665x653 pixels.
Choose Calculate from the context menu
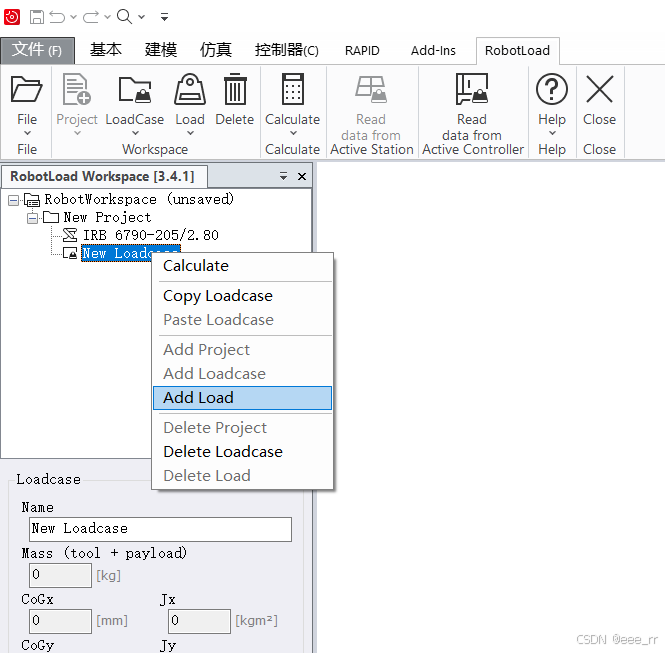(x=242, y=266)
